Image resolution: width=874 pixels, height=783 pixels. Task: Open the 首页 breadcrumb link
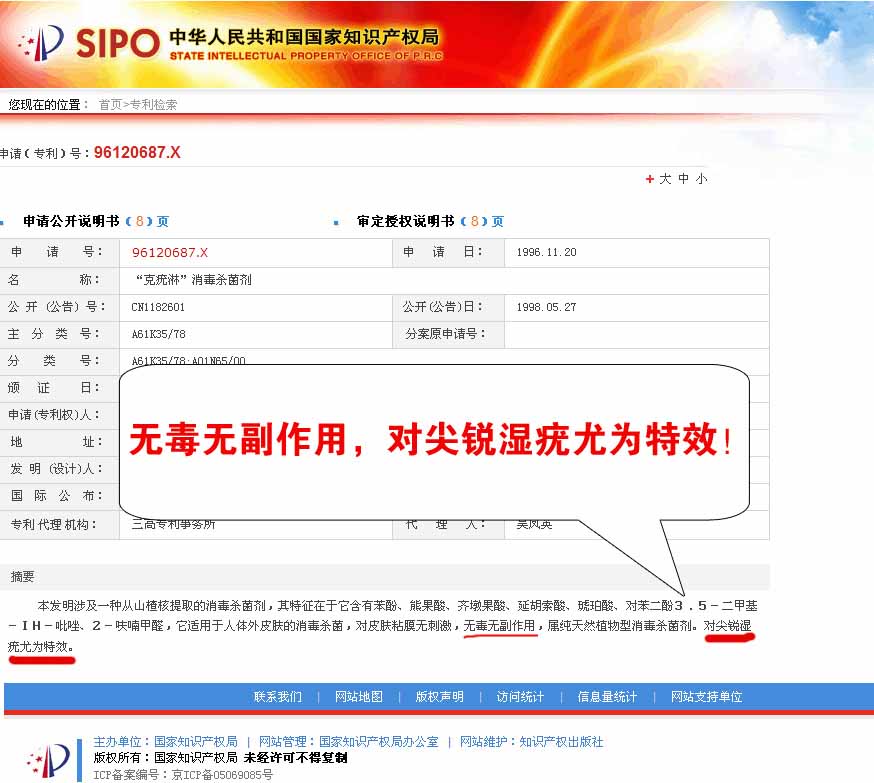pos(110,105)
